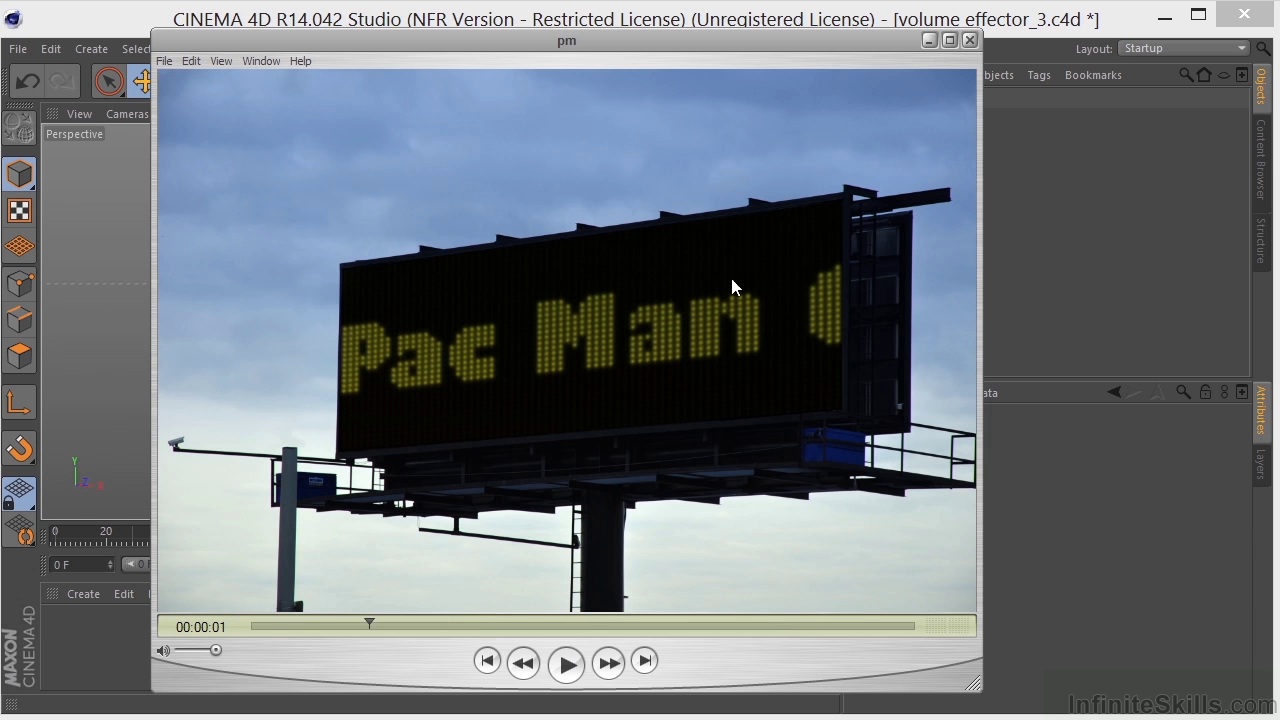1280x720 pixels.
Task: Click the Planar Workplane icon
Action: [19, 530]
